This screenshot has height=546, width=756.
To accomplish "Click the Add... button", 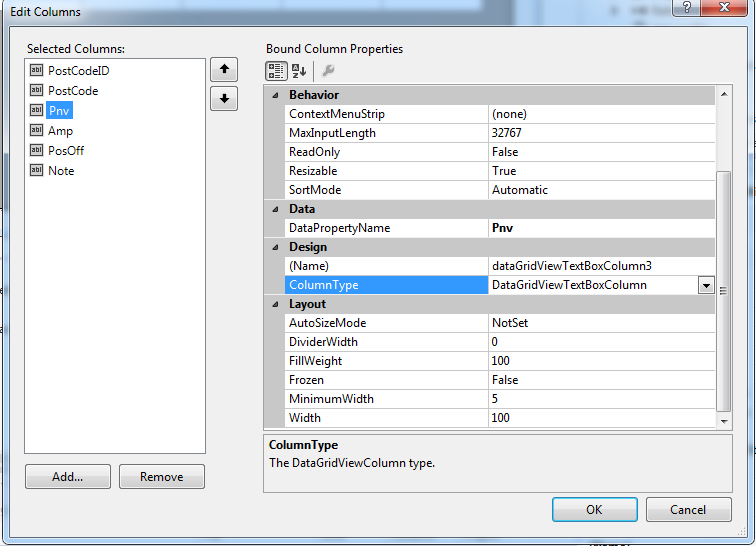I will point(68,477).
